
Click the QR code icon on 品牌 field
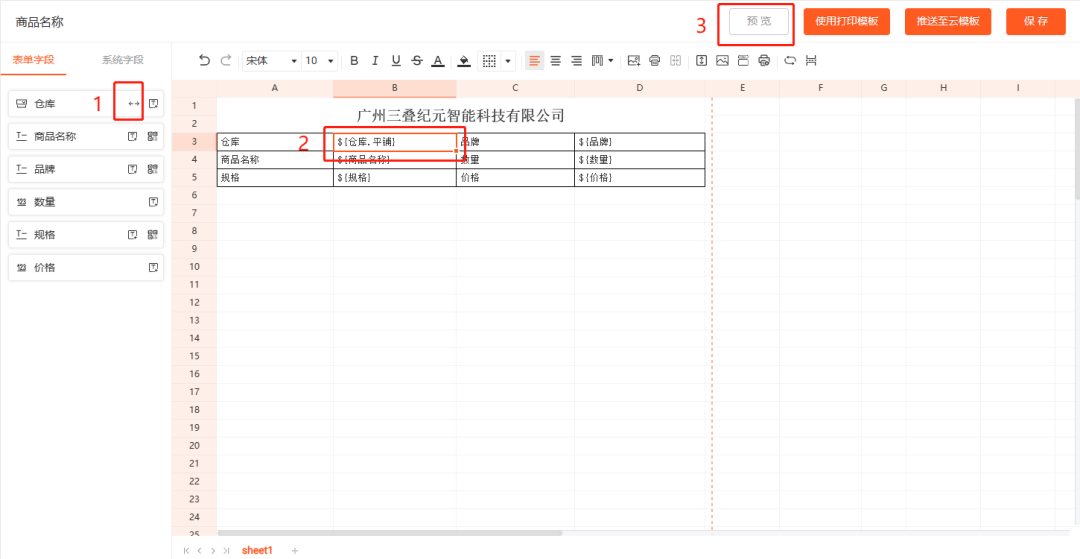click(153, 169)
